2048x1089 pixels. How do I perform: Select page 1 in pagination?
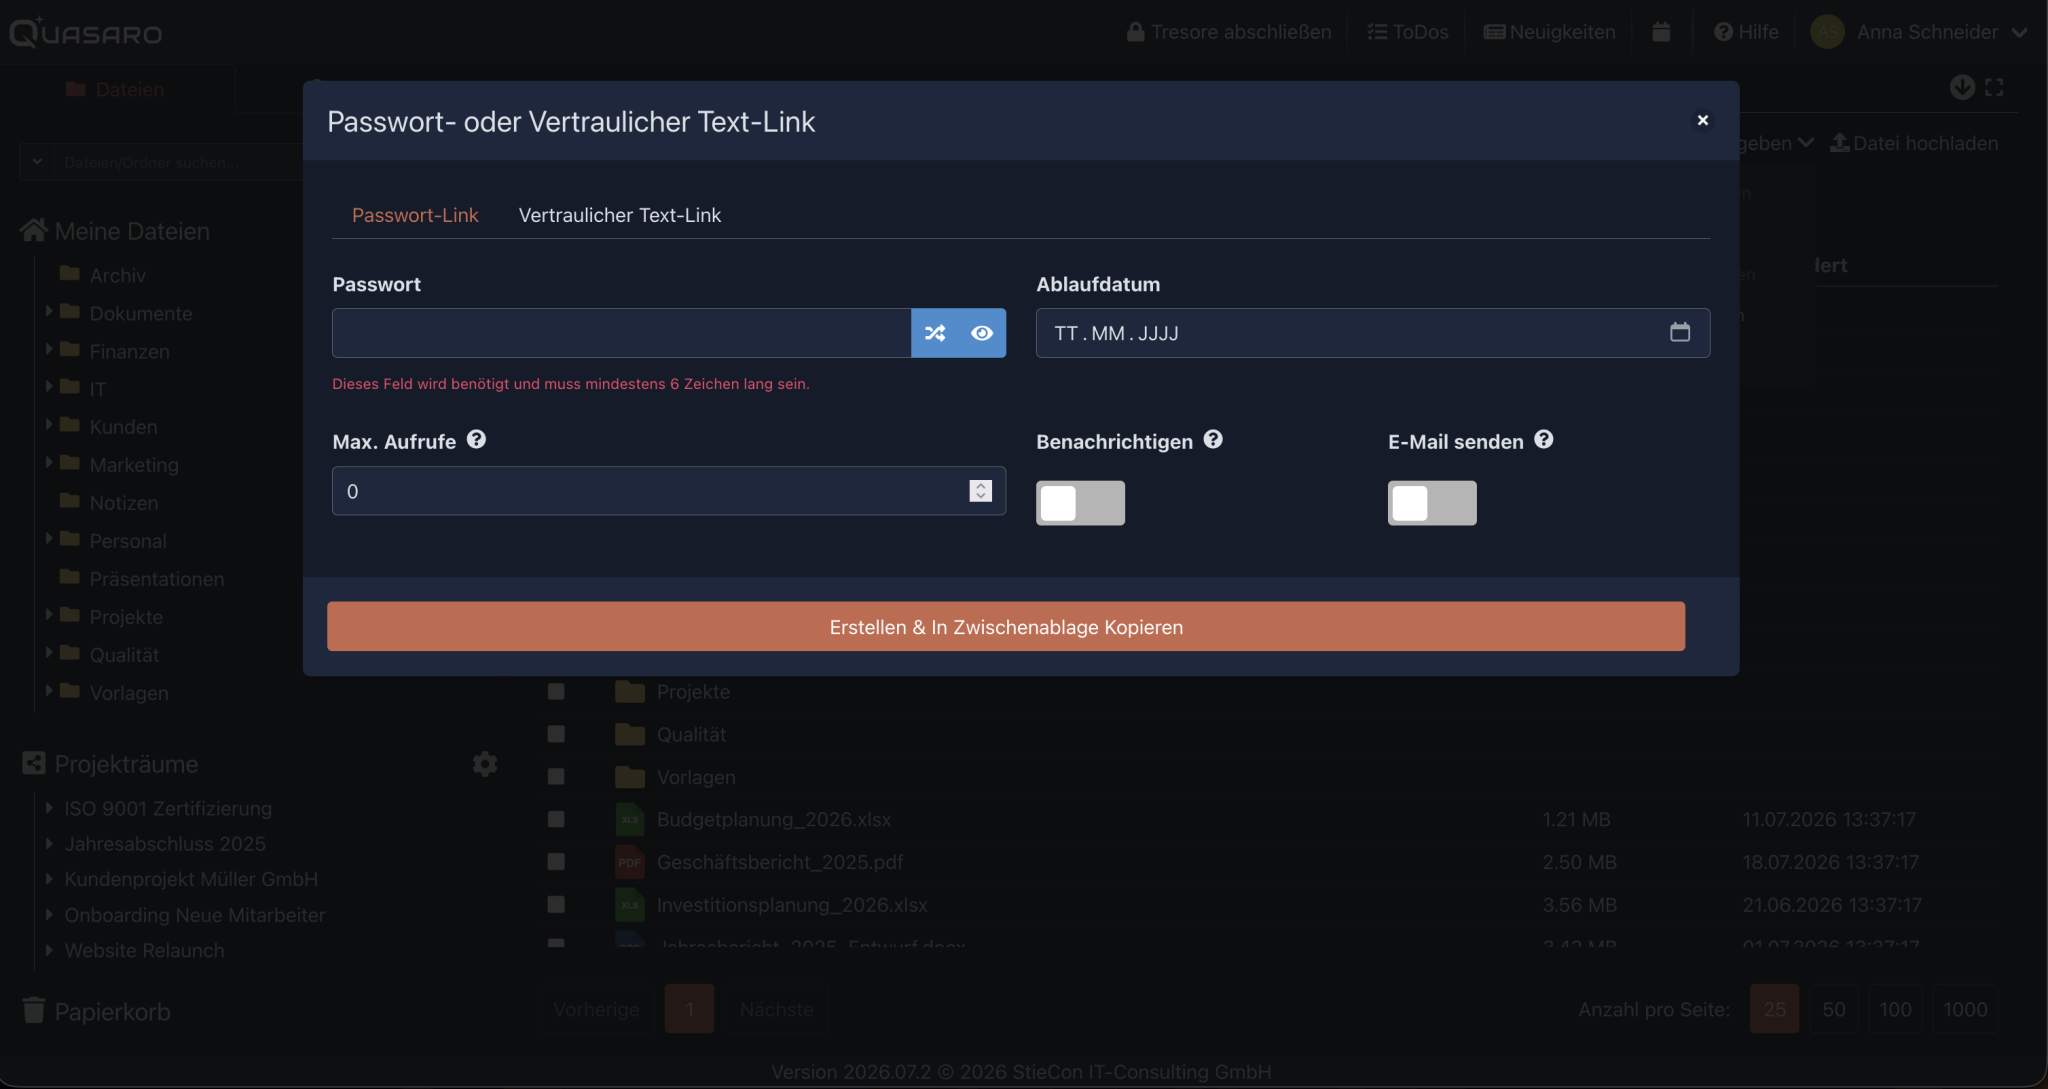click(690, 1009)
